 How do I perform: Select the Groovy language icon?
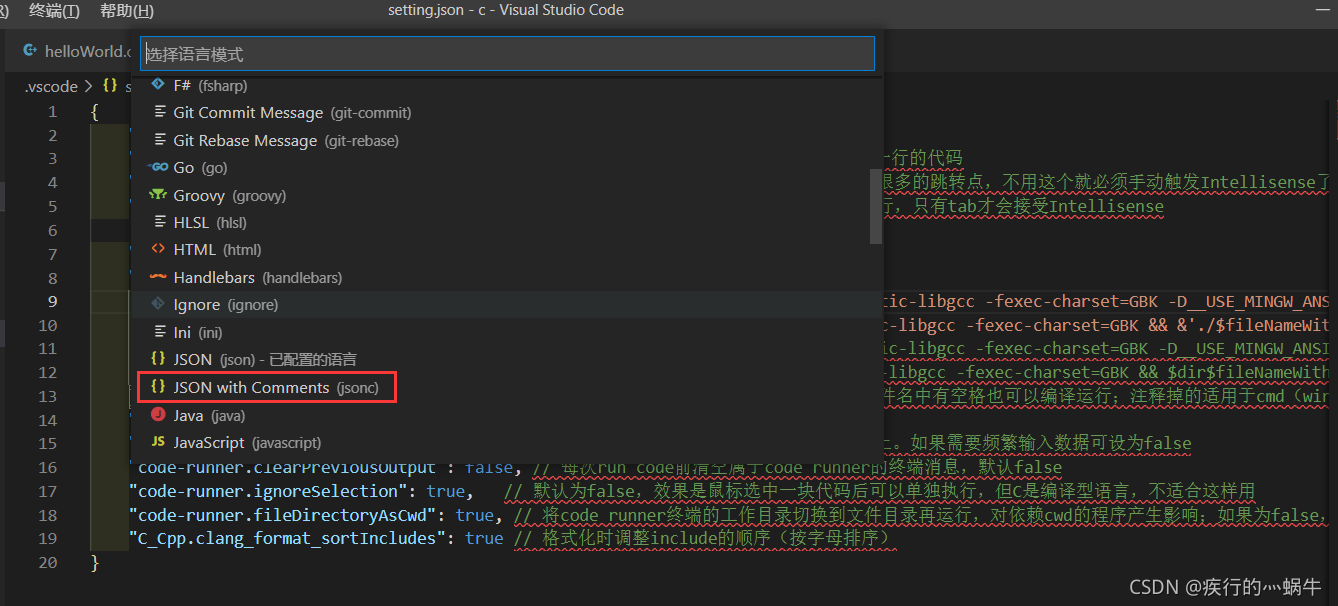pos(157,195)
